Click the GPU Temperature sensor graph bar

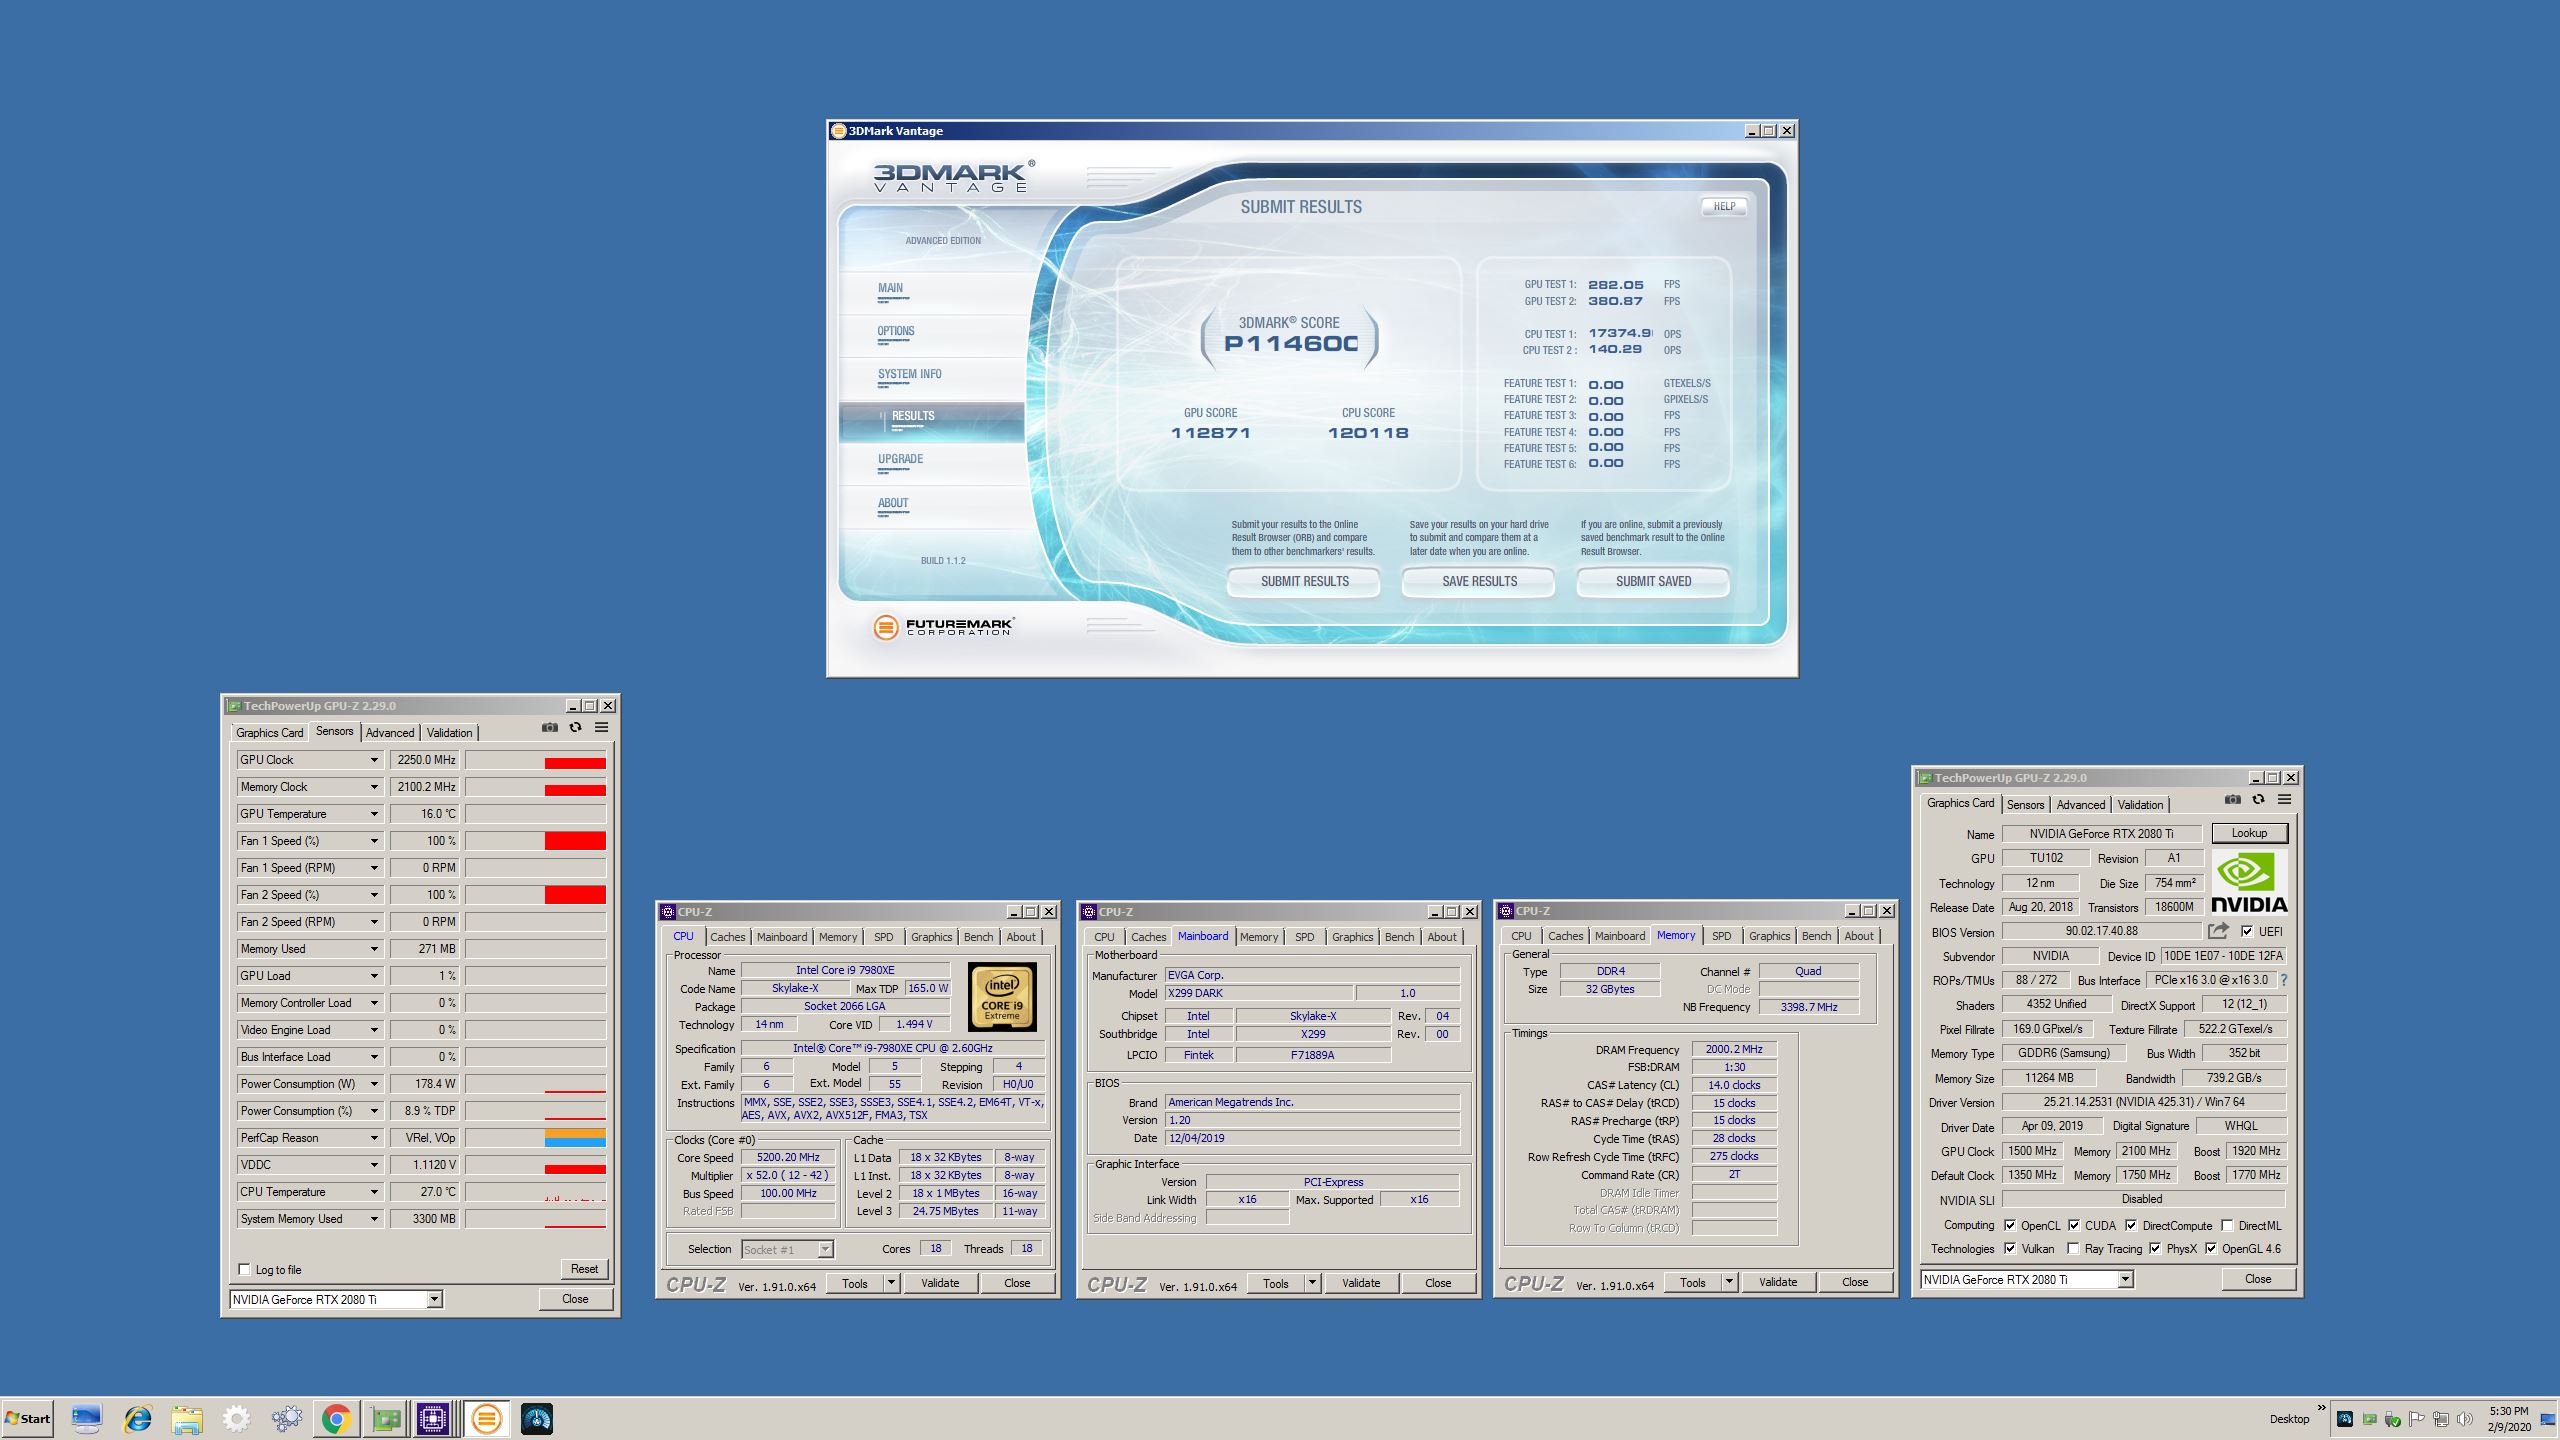[535, 814]
